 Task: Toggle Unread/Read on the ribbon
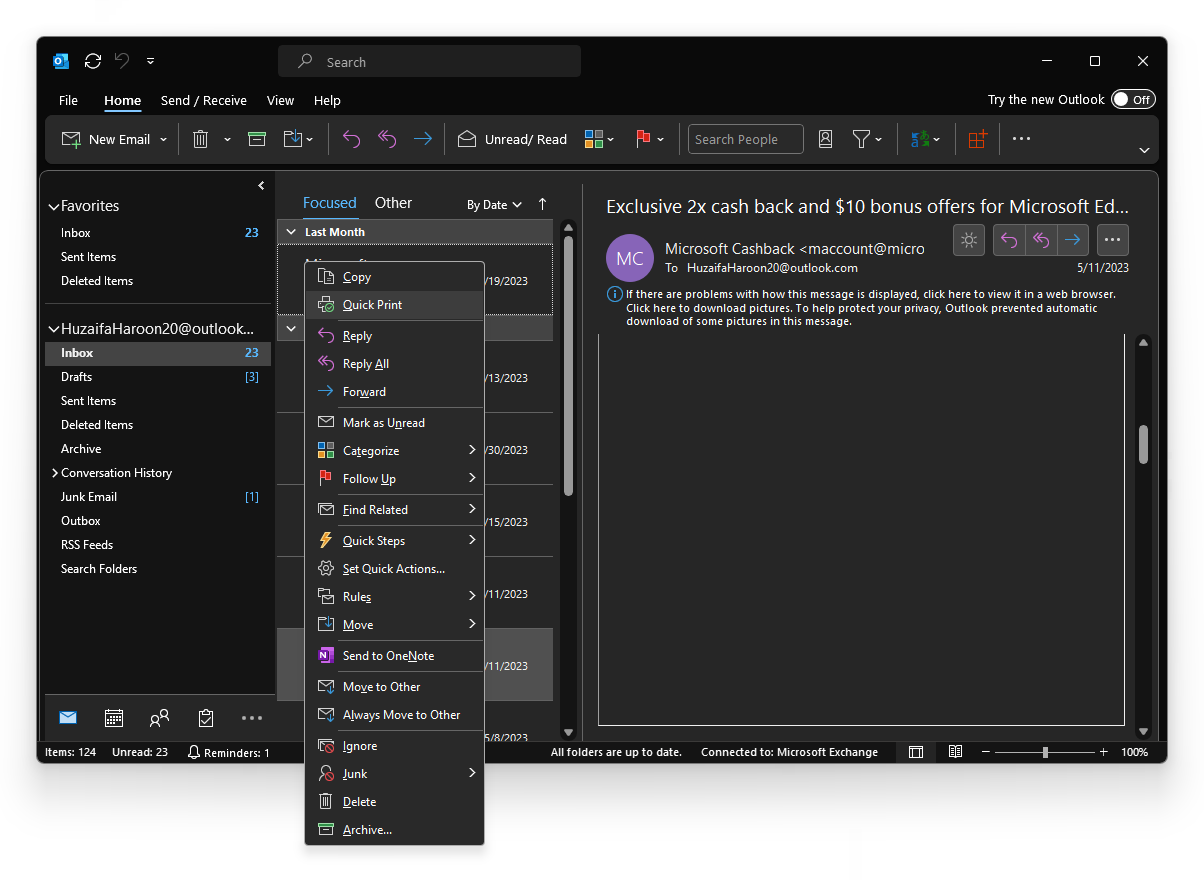coord(512,140)
